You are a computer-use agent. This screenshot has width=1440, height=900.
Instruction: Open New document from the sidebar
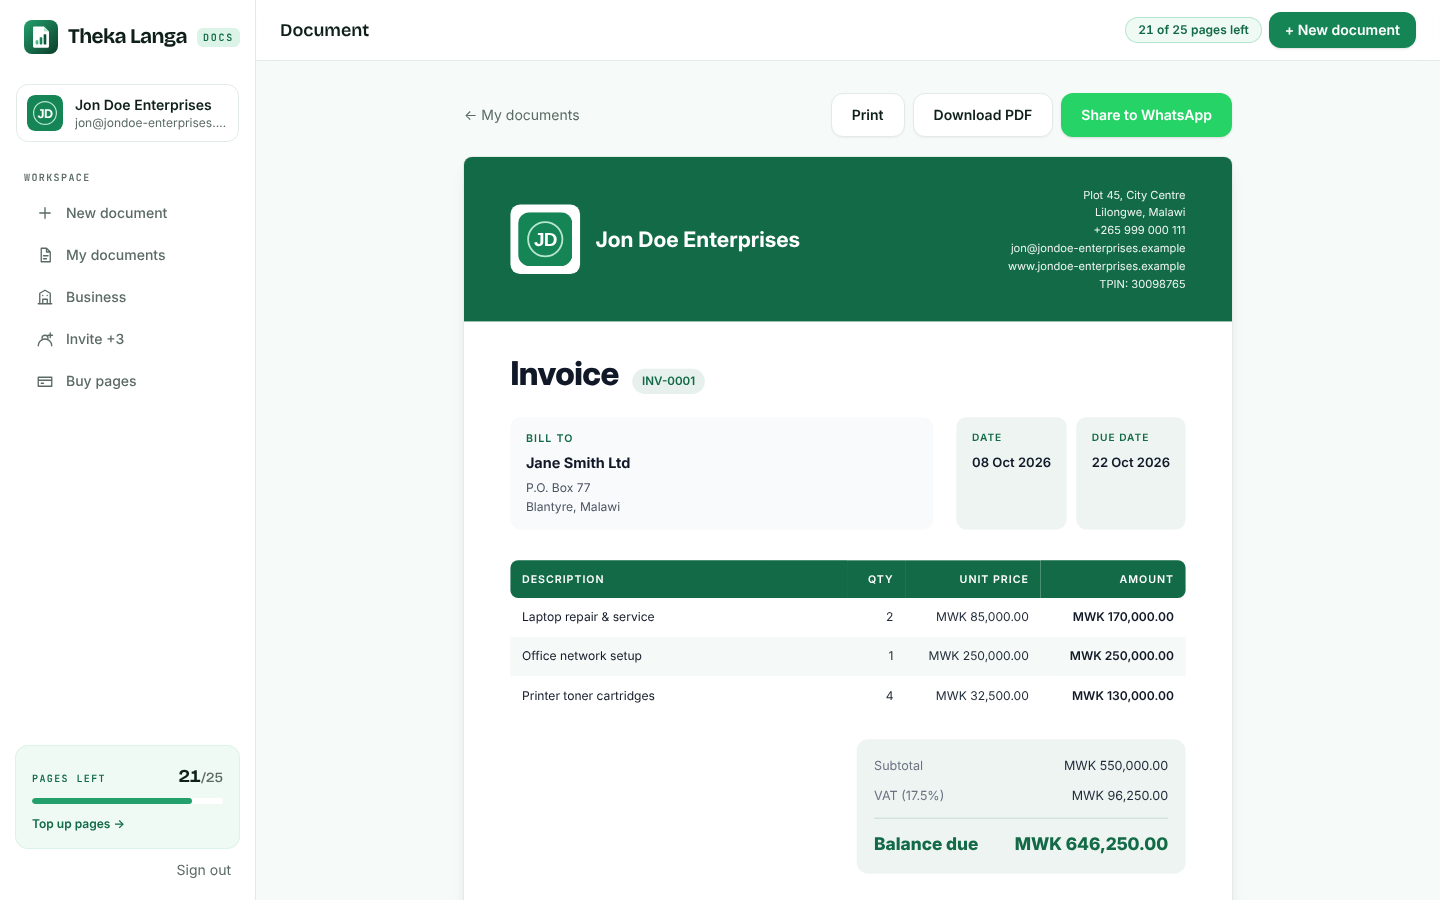pyautogui.click(x=127, y=213)
